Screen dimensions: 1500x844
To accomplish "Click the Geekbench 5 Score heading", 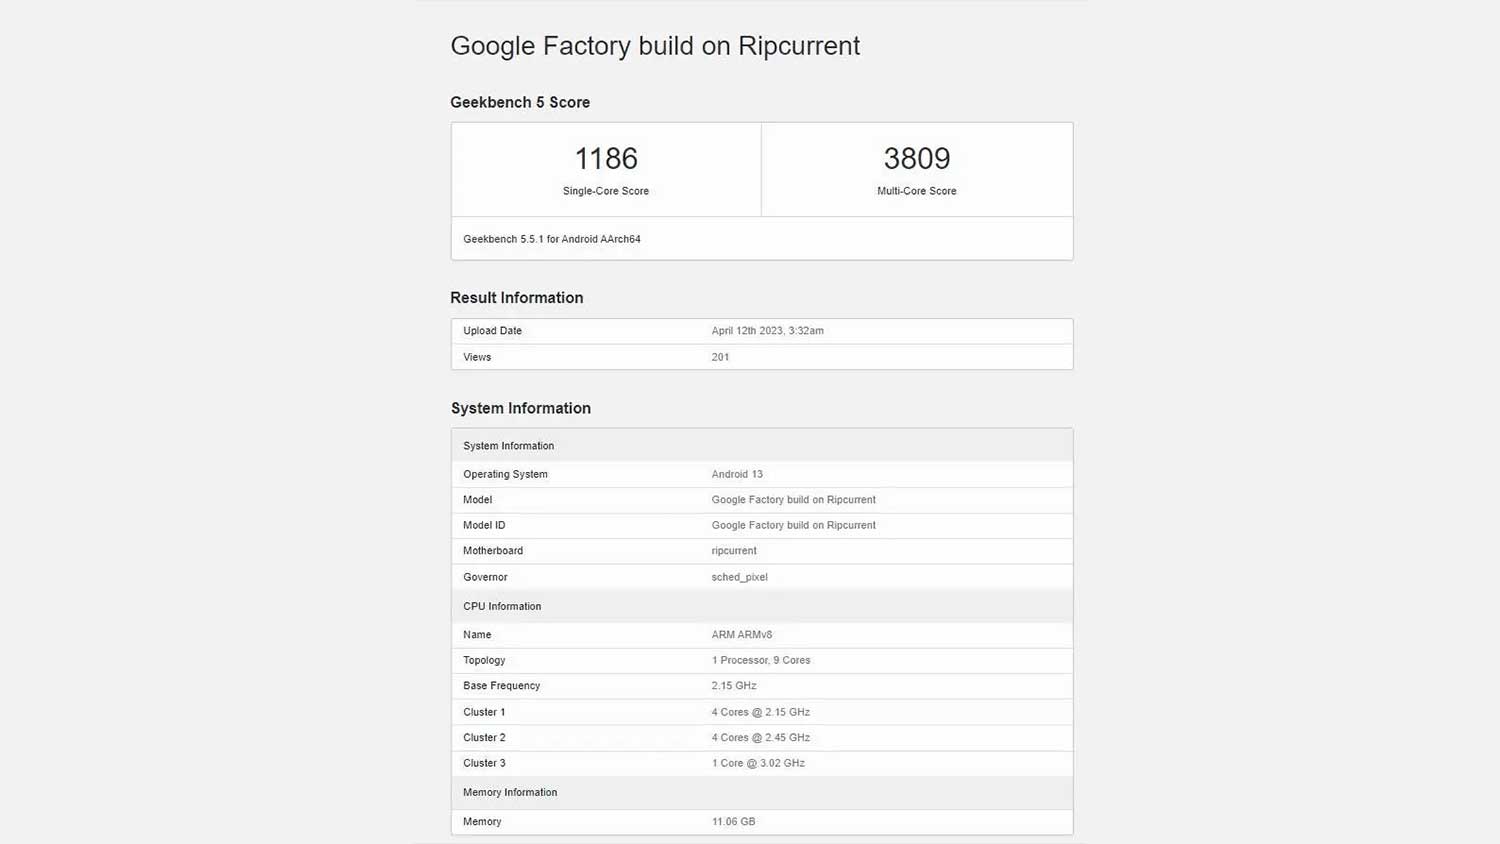I will (520, 102).
